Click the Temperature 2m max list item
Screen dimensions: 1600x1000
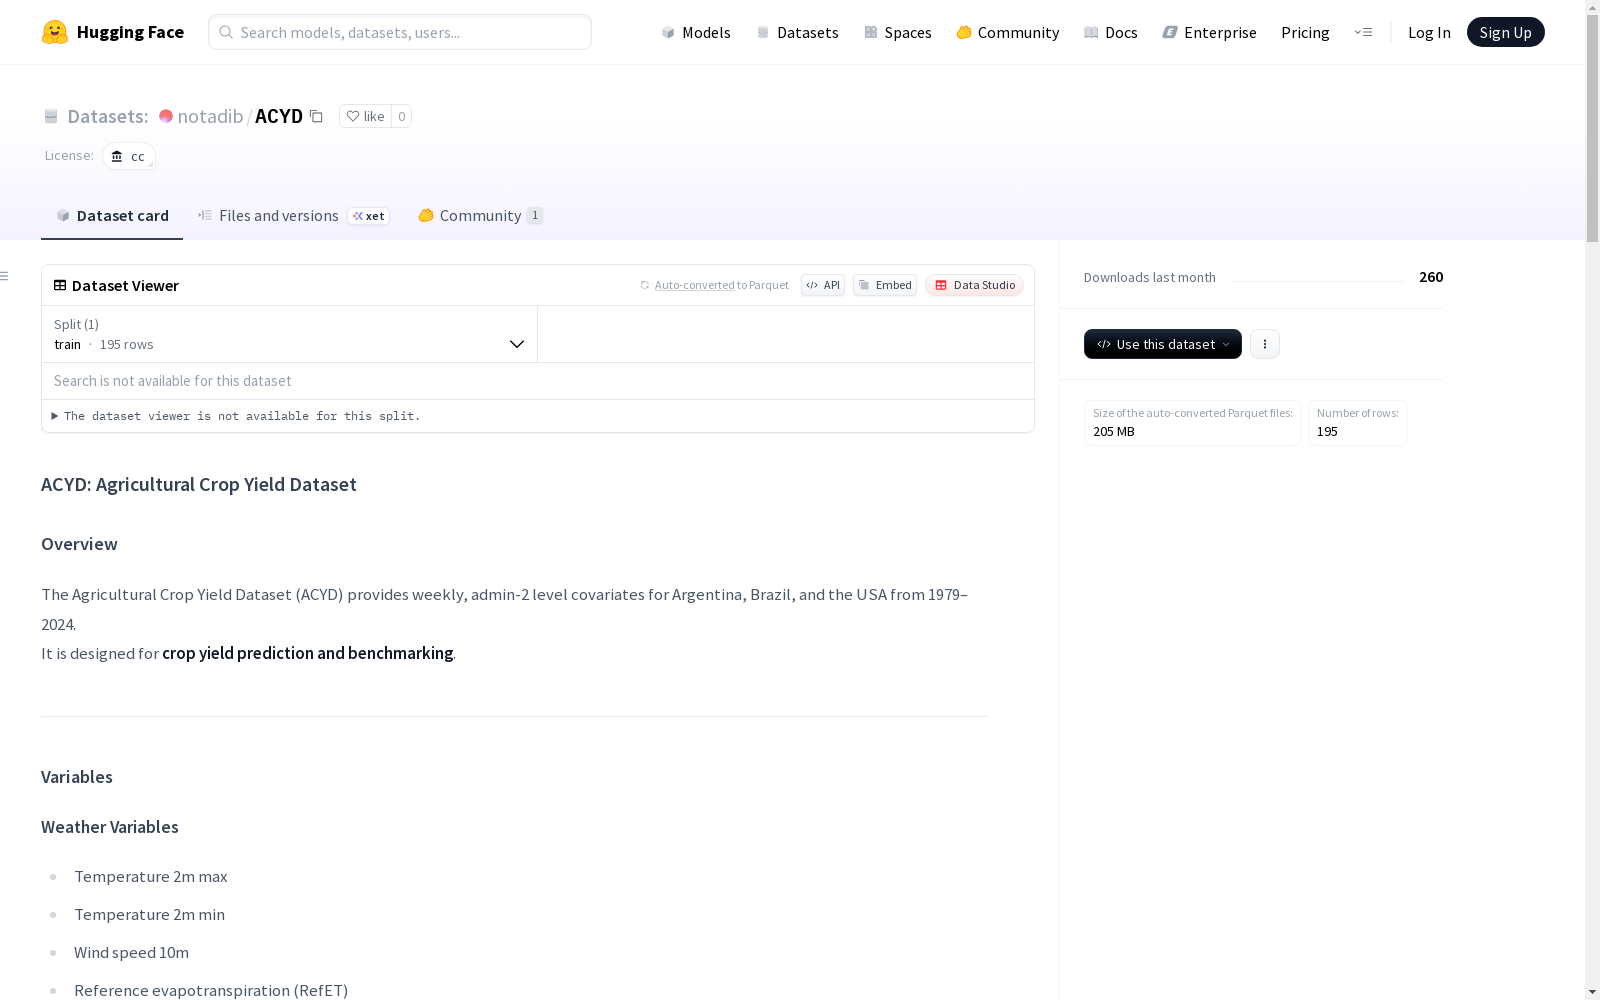(x=151, y=877)
